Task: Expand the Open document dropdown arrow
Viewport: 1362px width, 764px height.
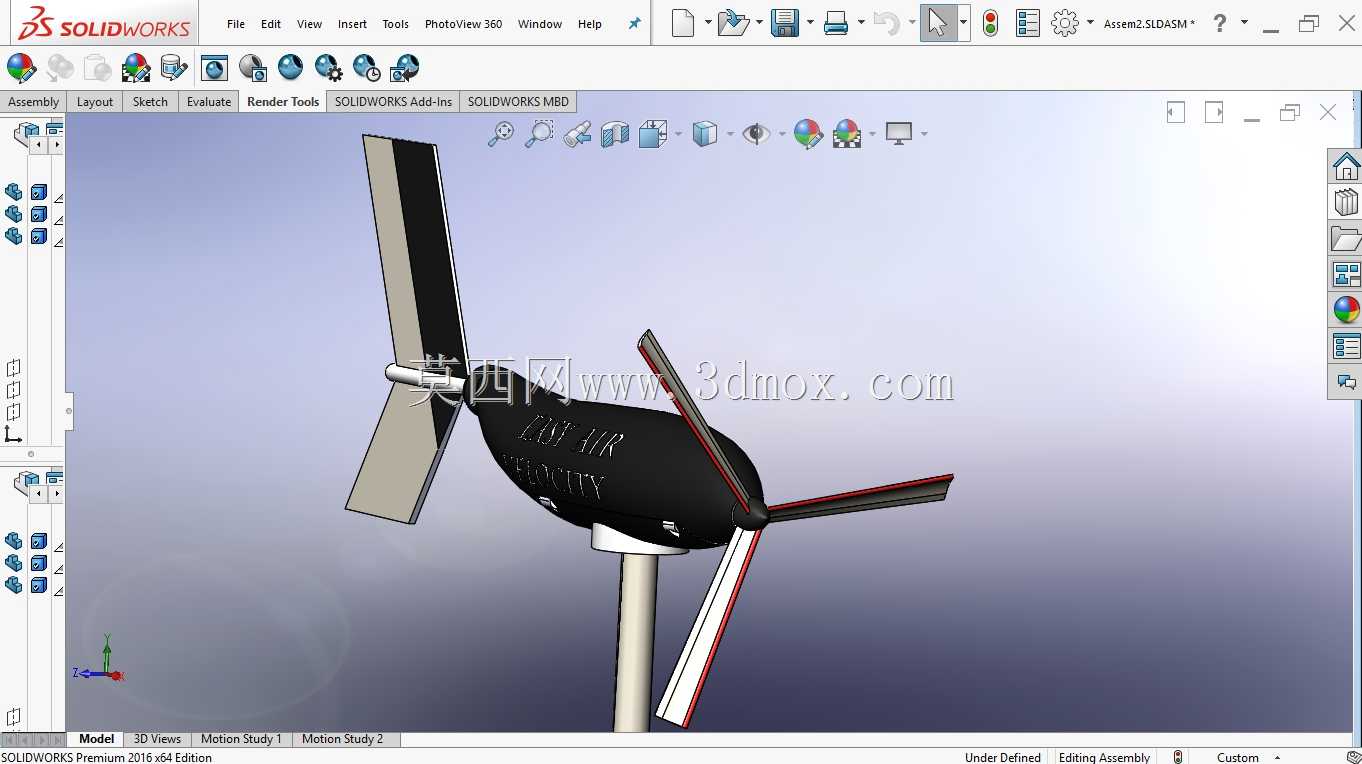Action: click(759, 22)
